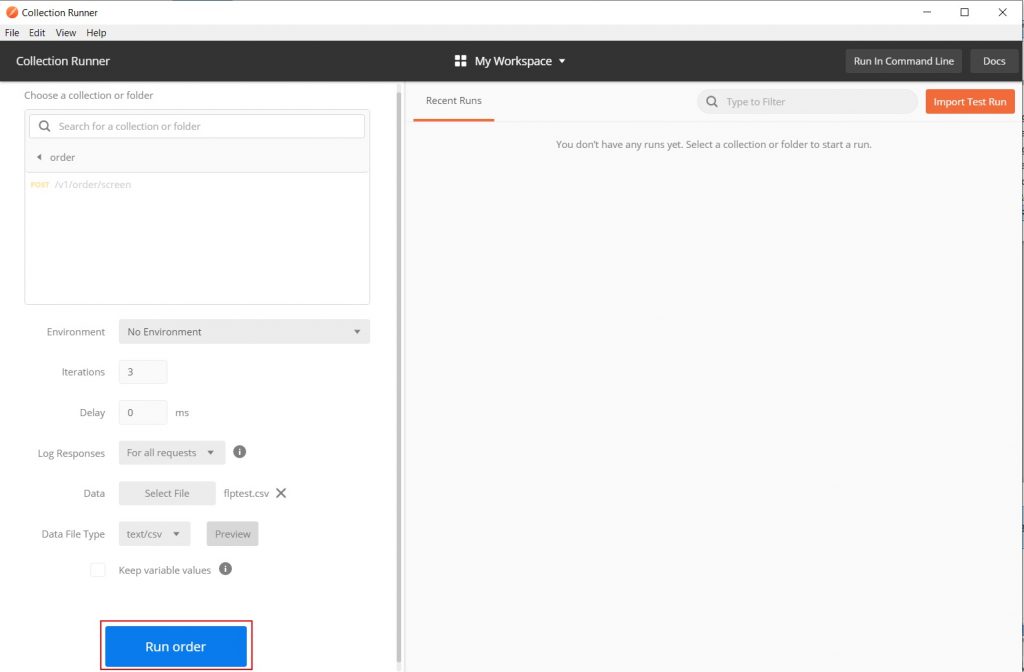Click the workspace grid icon
The height and width of the screenshot is (672, 1024).
[460, 61]
